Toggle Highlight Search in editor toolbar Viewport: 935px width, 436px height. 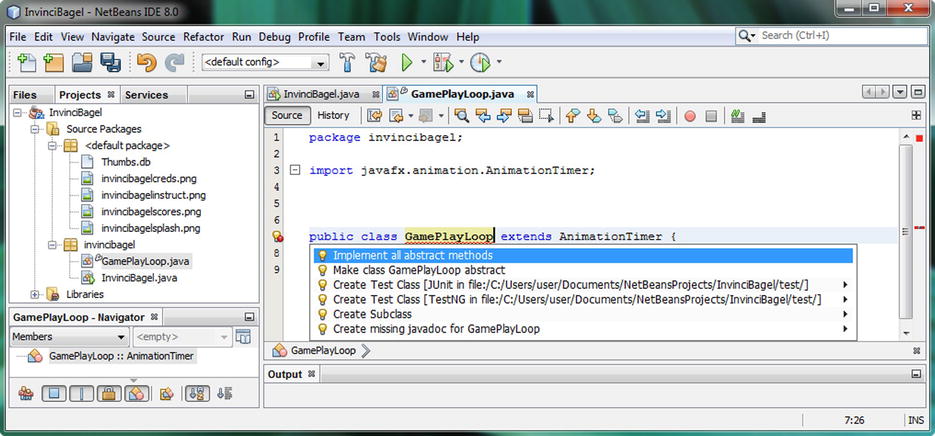click(525, 116)
